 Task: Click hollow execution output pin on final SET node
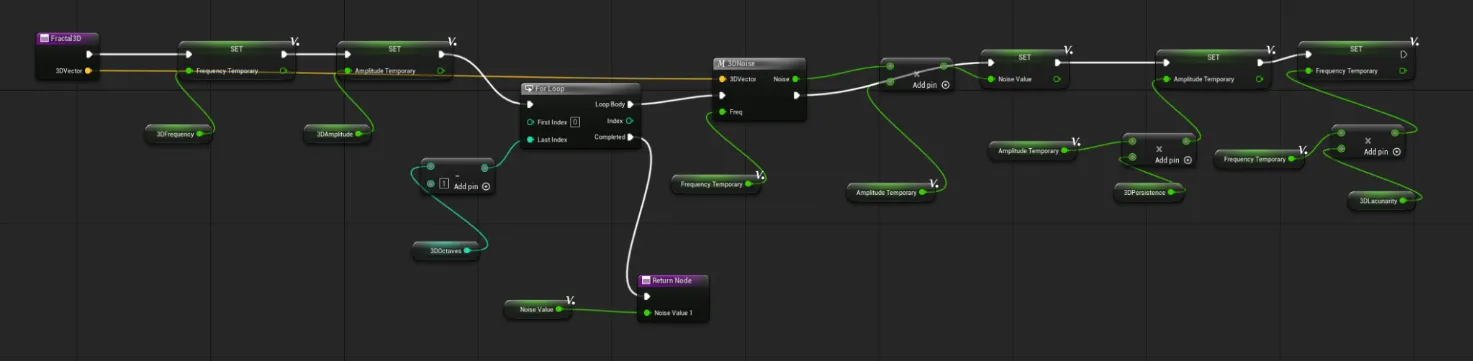click(x=1404, y=55)
